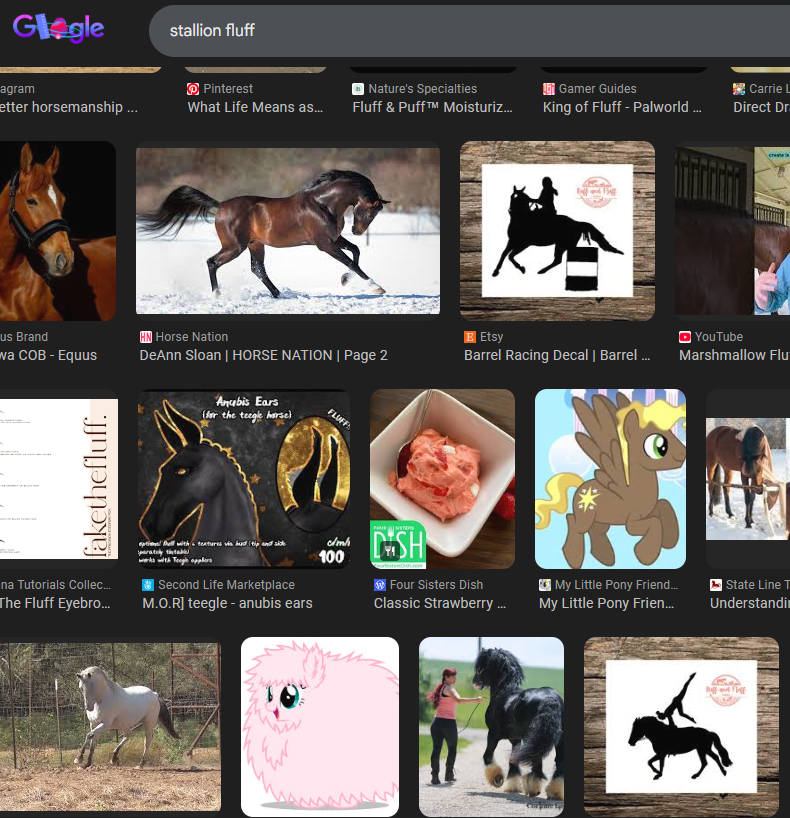
Task: Click the pink fluffy pony cartoon thumbnail
Action: 320,727
